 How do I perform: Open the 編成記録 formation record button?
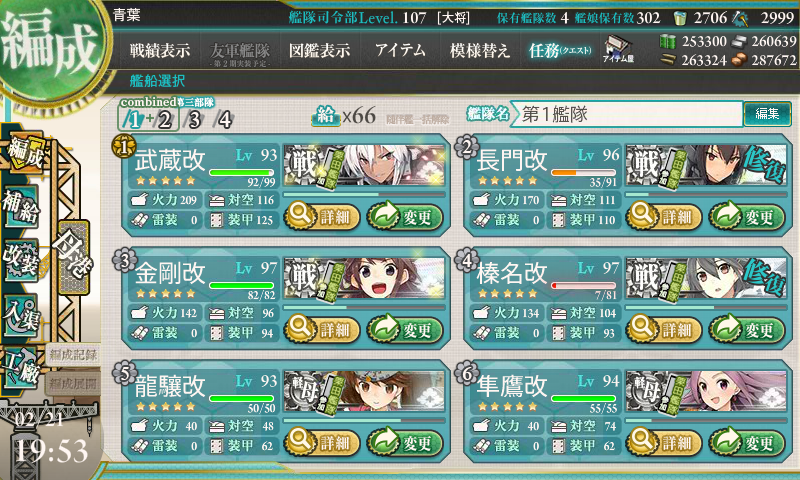coord(73,355)
